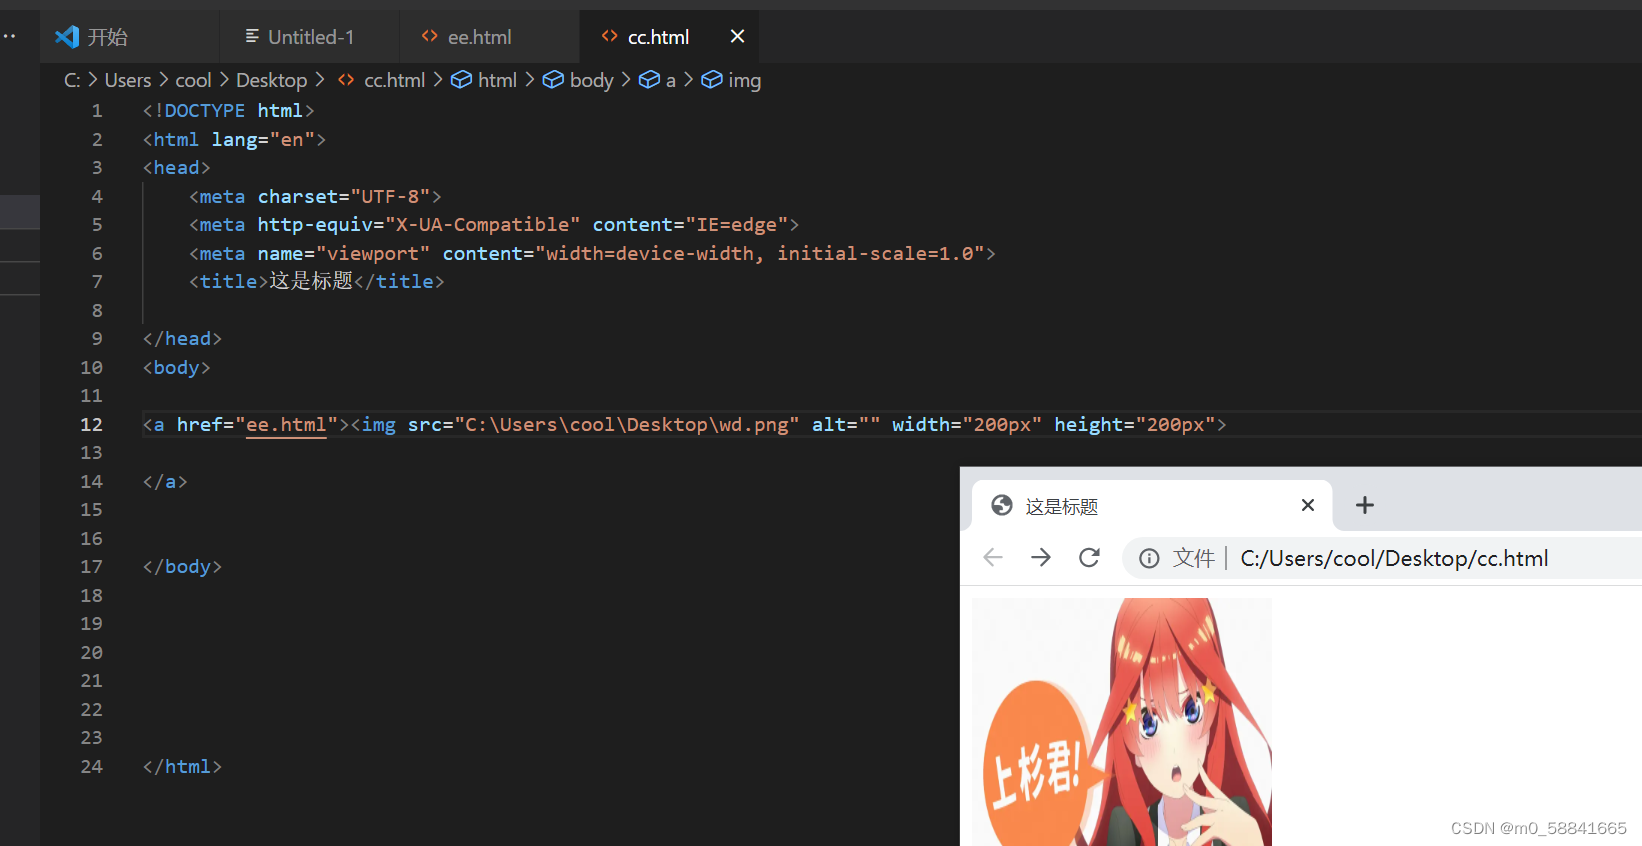Click the closing </a> tag
Viewport: 1642px width, 846px height.
(x=165, y=481)
